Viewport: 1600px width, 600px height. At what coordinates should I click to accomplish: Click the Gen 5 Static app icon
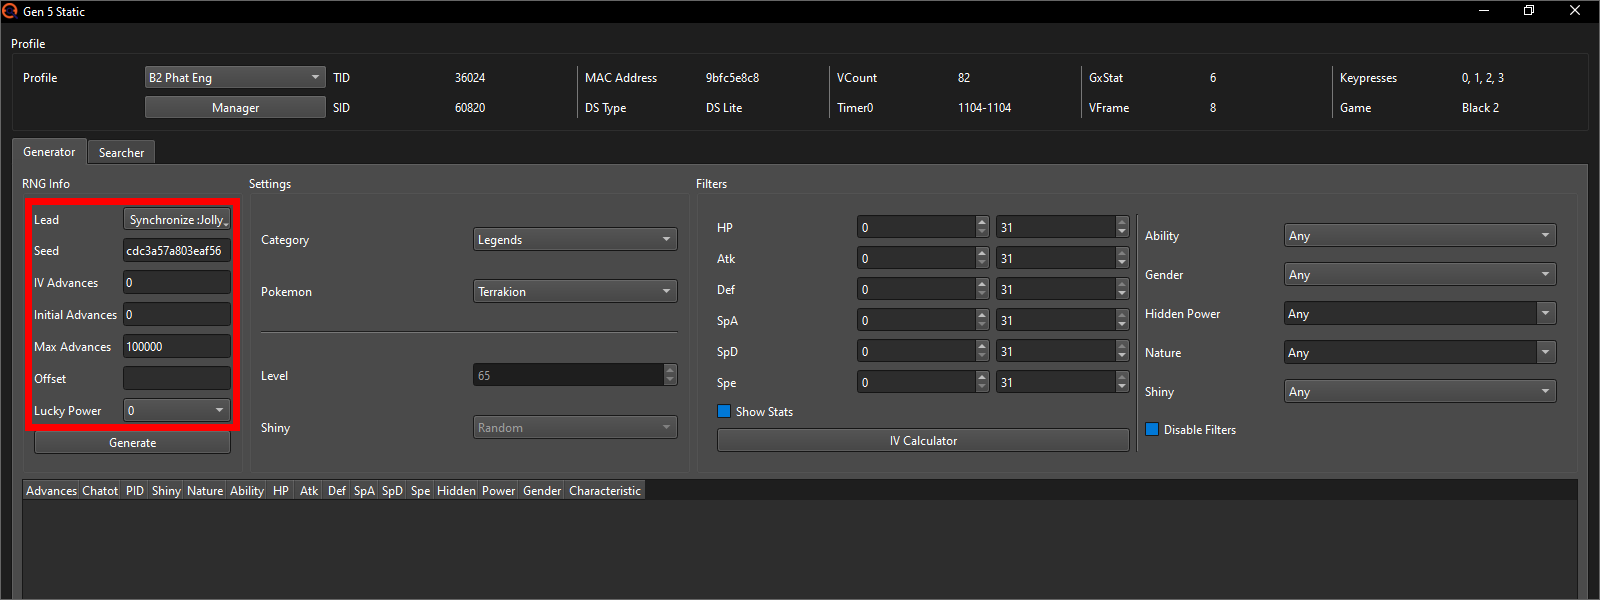coord(10,11)
